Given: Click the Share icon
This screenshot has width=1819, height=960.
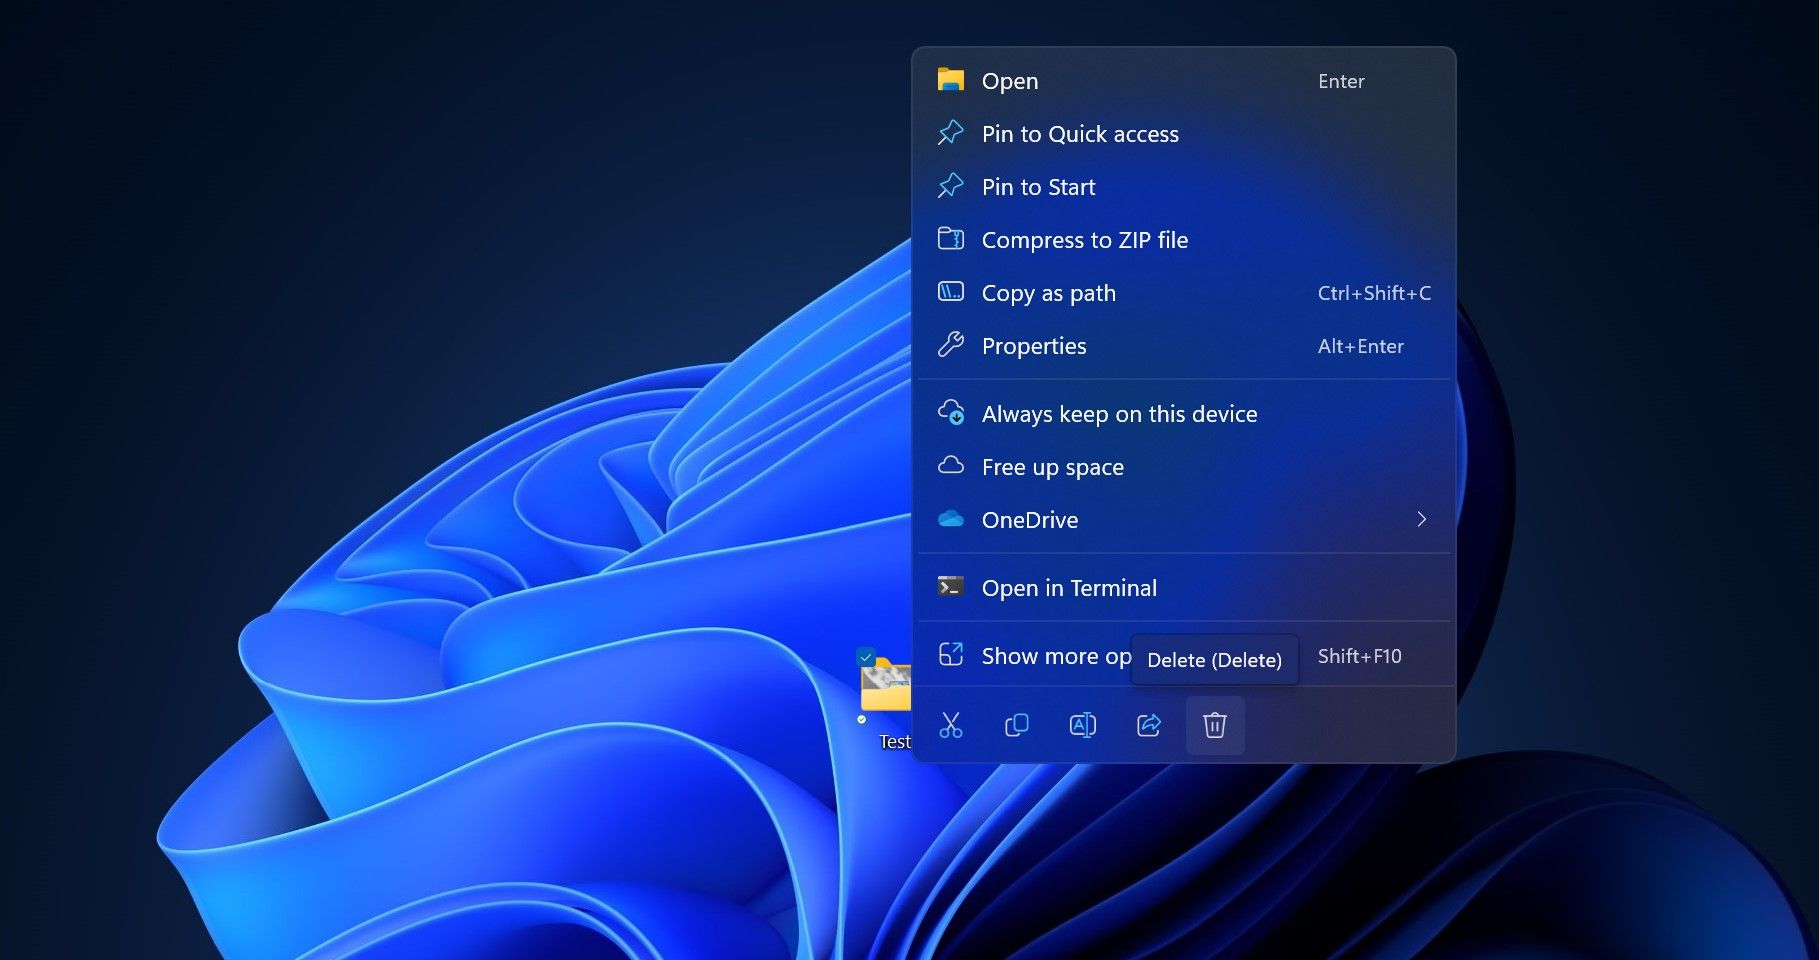Looking at the screenshot, I should pyautogui.click(x=1148, y=725).
